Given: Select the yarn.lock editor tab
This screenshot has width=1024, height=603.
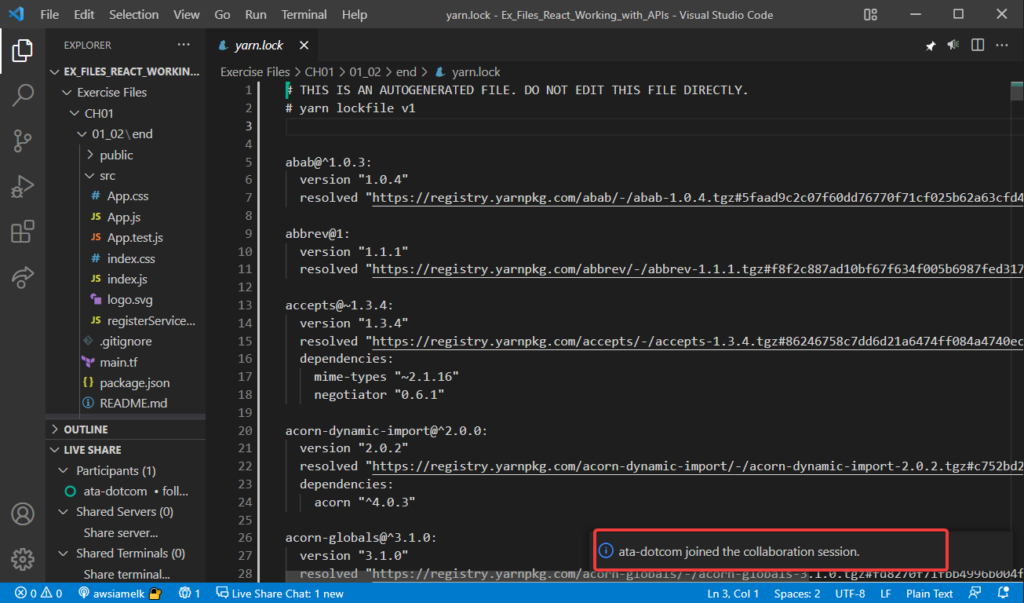Looking at the screenshot, I should click(x=257, y=44).
